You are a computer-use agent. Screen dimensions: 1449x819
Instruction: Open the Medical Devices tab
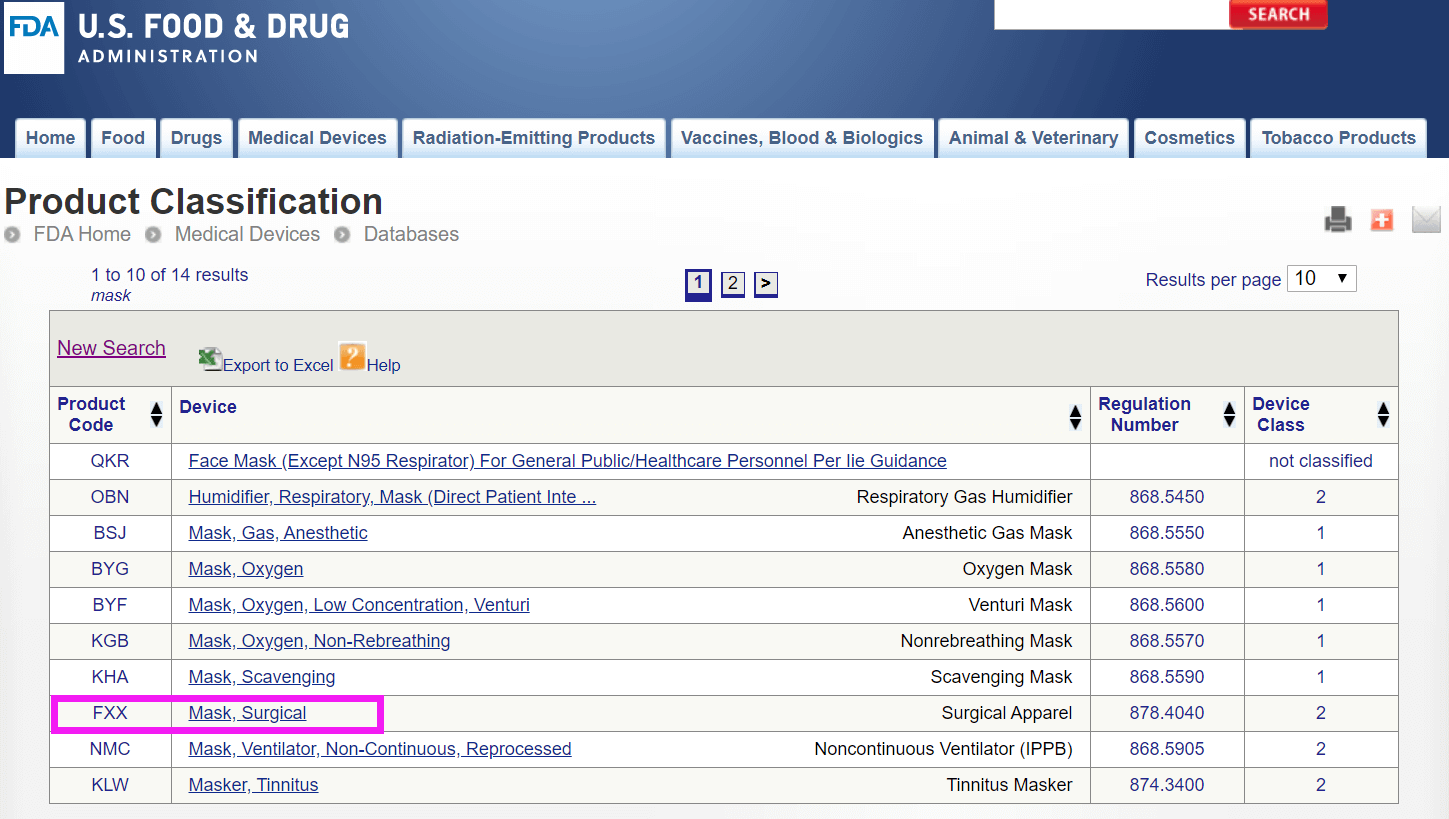pos(317,138)
